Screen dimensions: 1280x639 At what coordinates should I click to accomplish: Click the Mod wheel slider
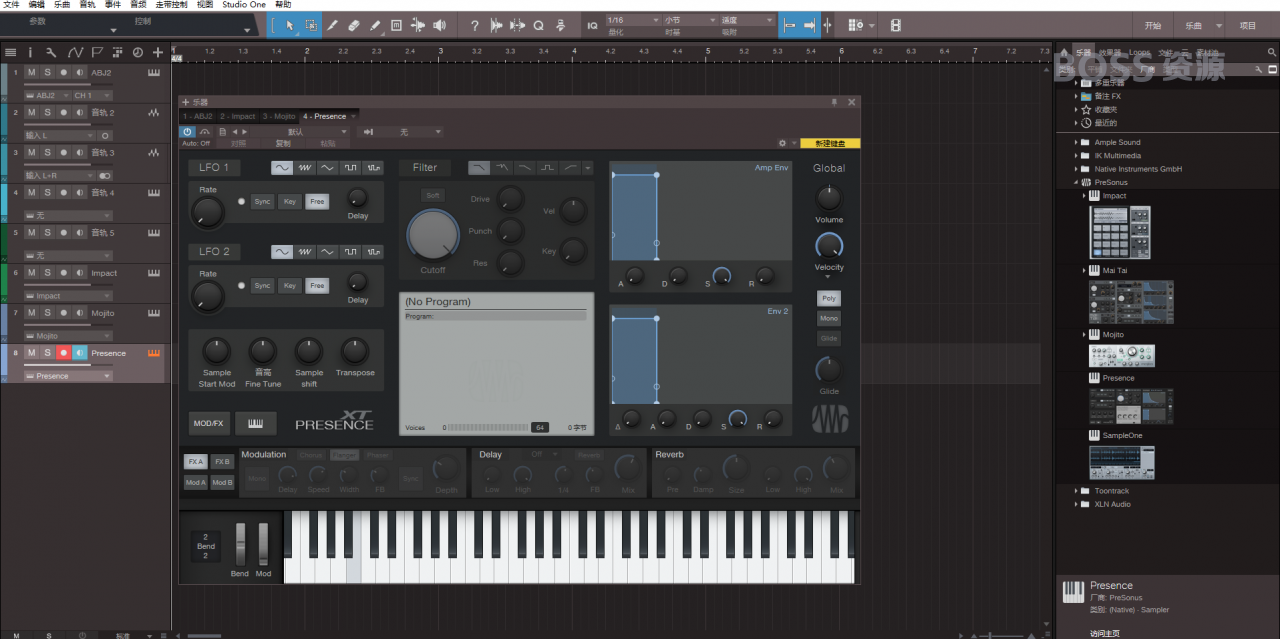click(x=263, y=545)
